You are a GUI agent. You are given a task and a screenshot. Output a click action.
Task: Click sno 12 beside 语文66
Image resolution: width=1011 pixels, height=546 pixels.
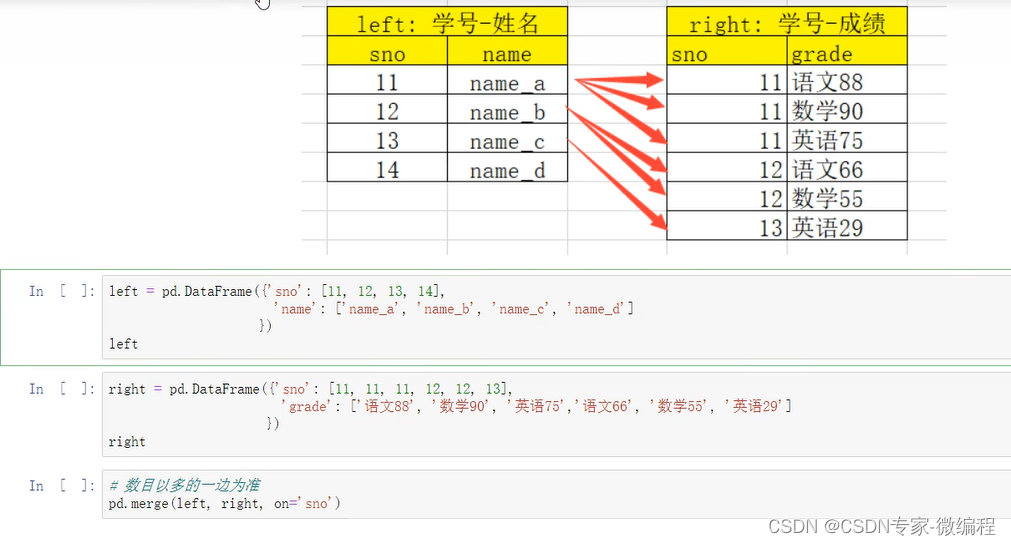pos(727,167)
